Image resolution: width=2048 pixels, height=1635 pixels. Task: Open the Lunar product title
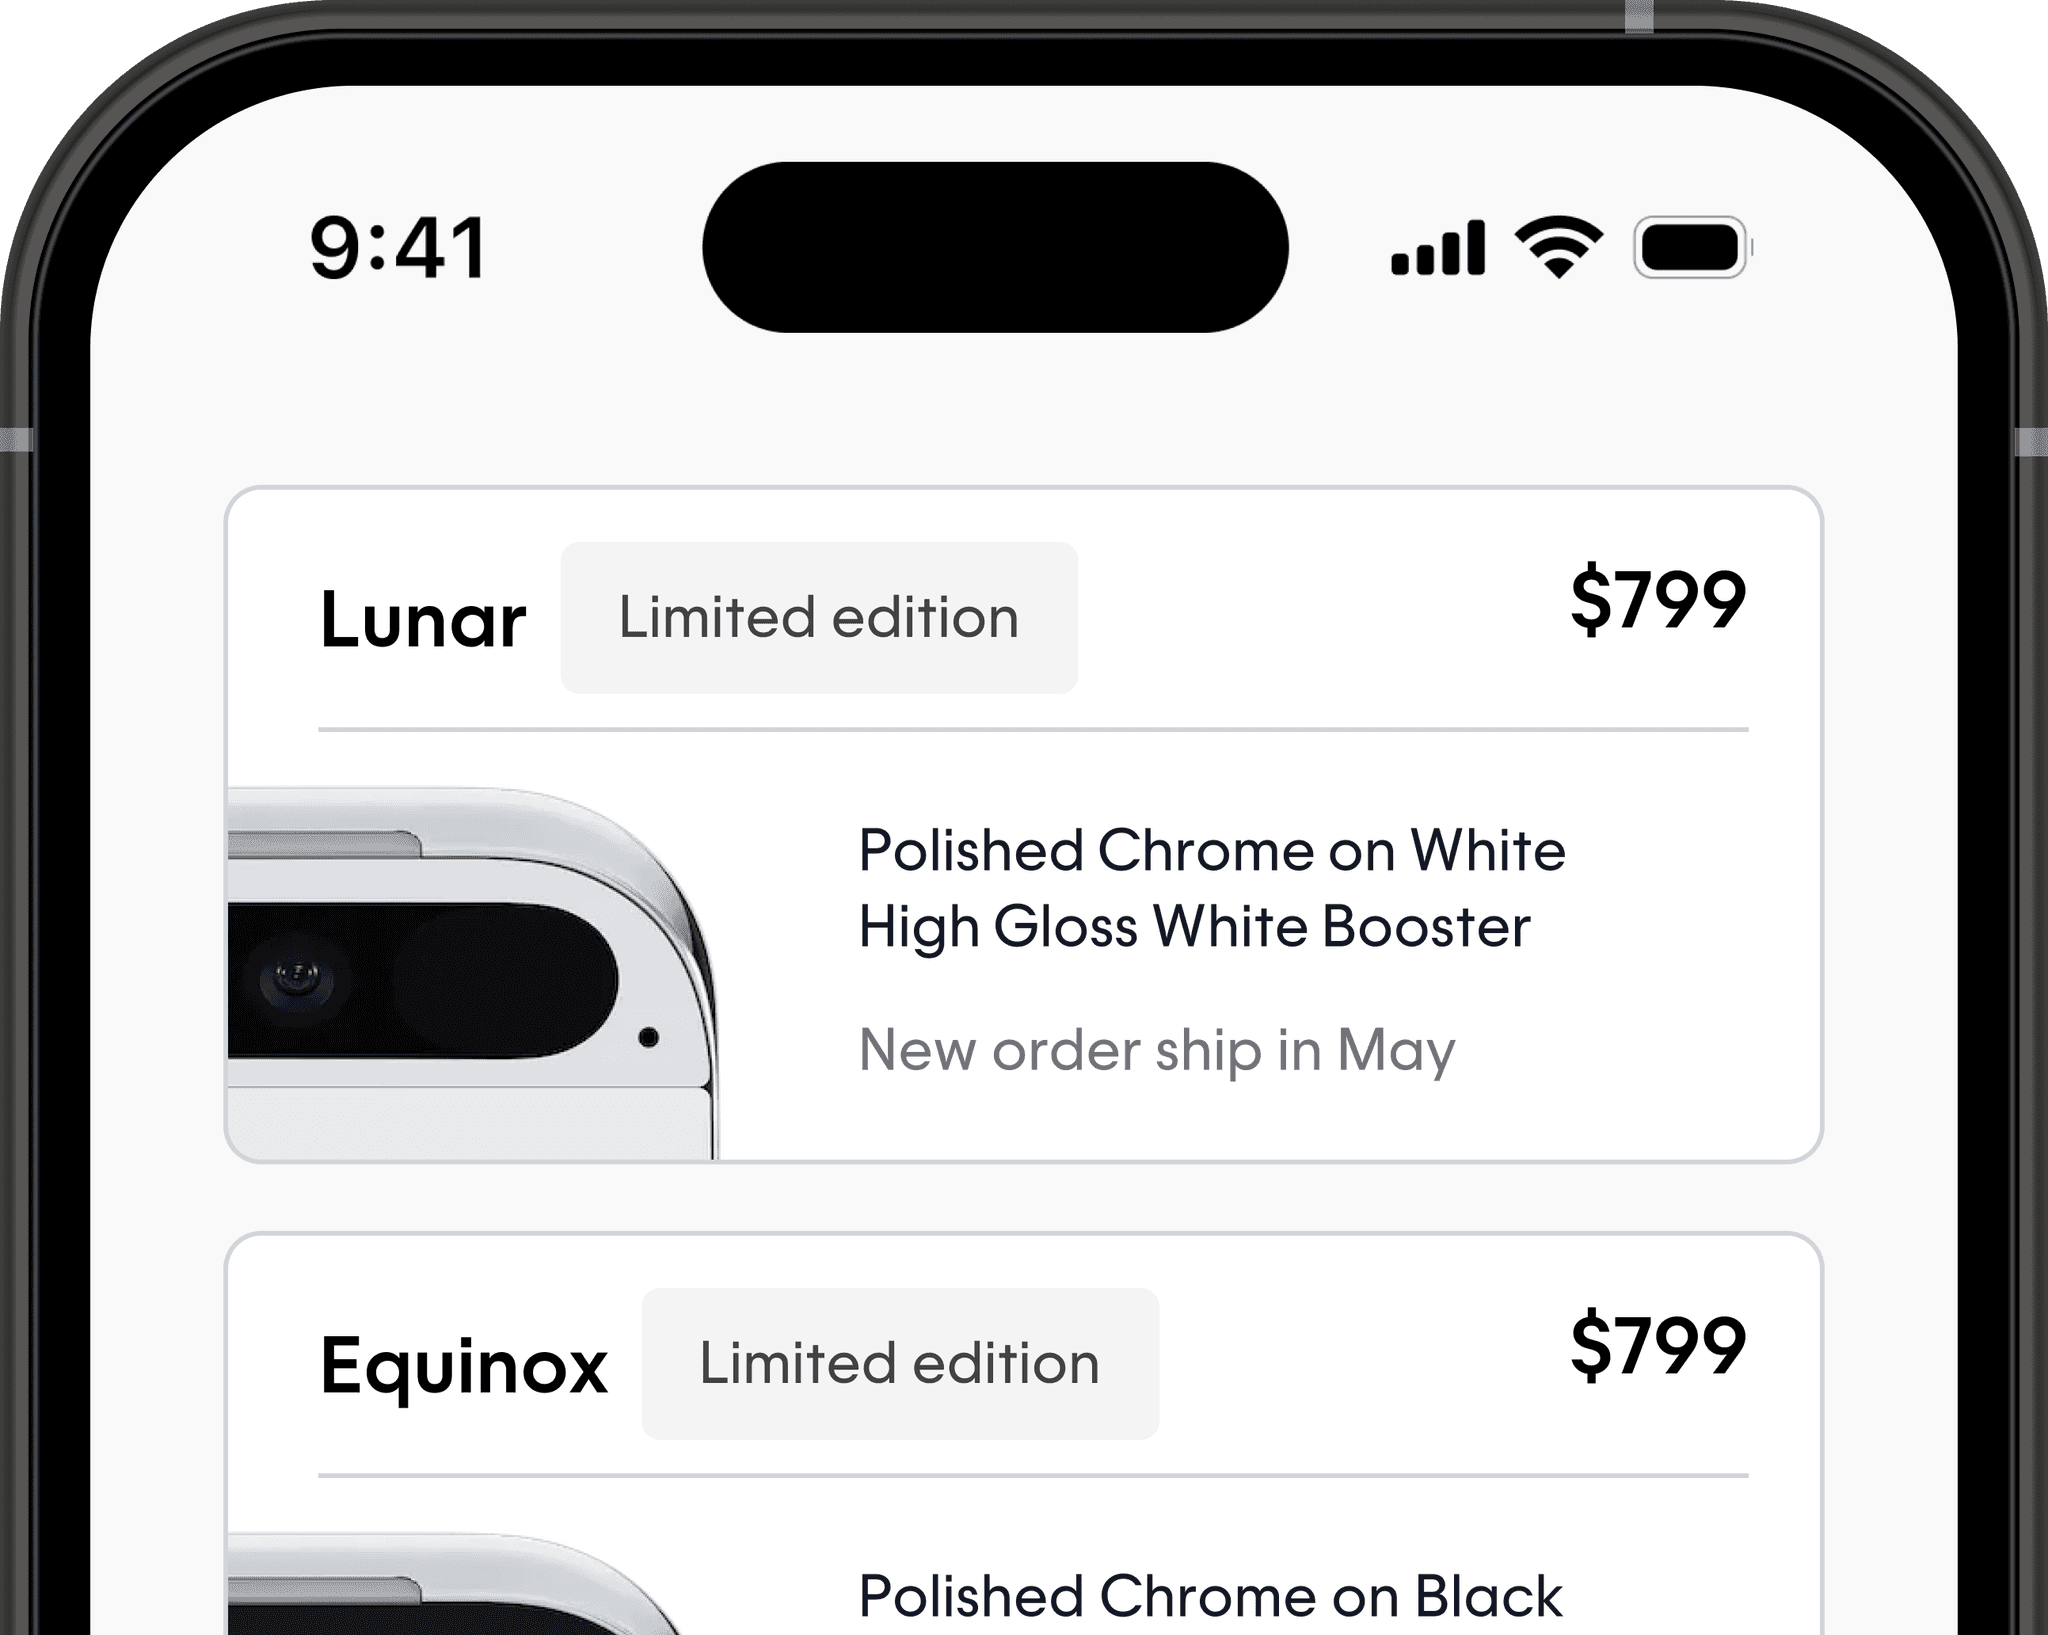(422, 620)
